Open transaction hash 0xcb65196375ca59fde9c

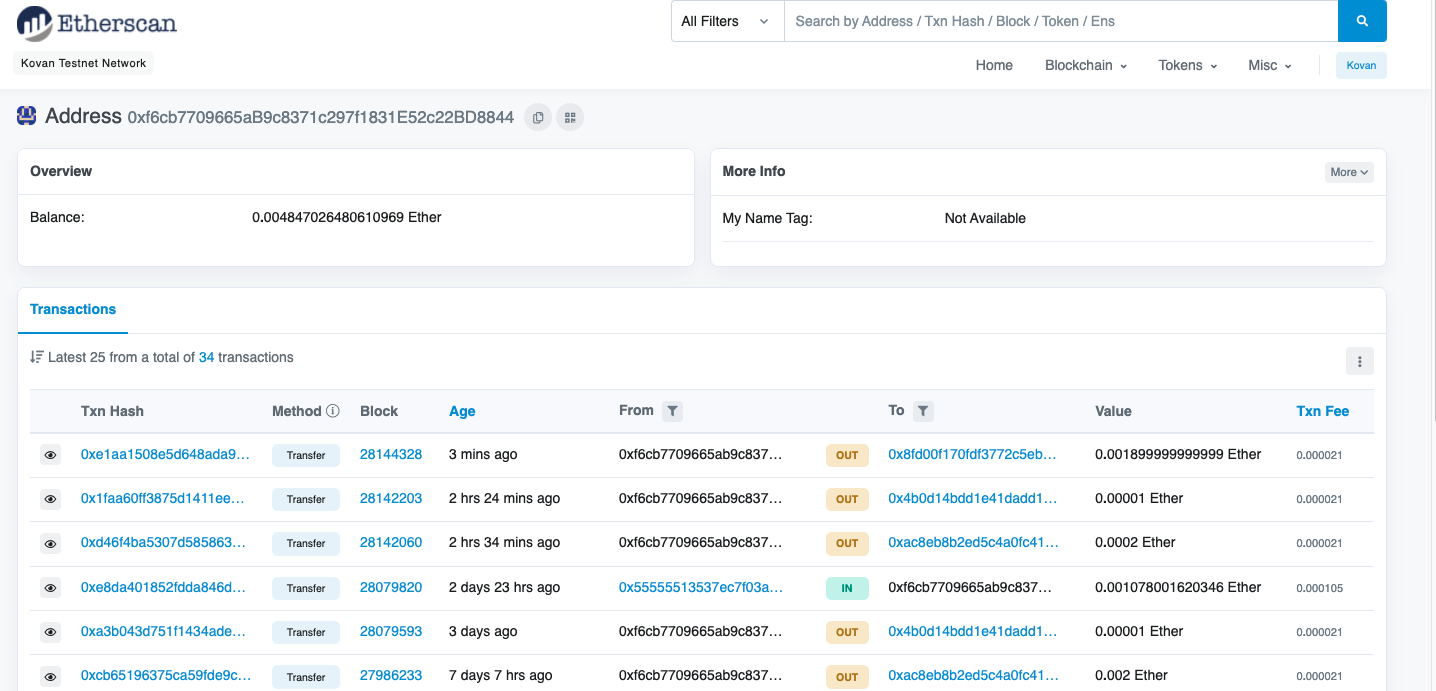click(x=165, y=675)
